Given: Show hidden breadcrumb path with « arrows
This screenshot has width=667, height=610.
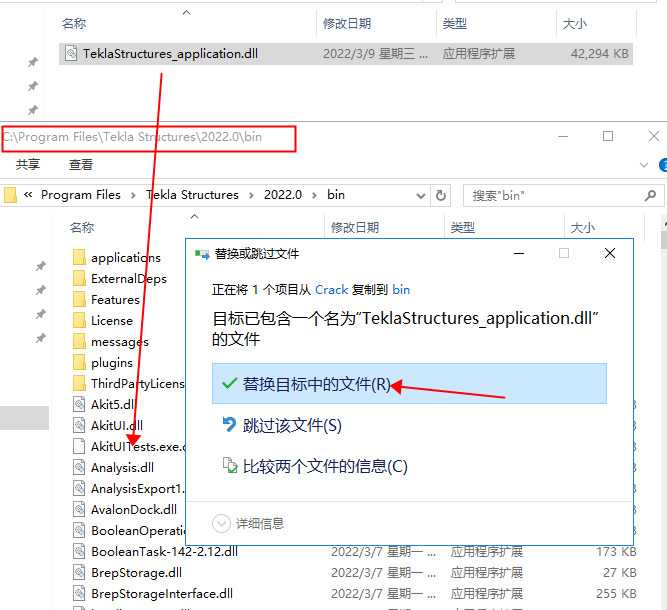Looking at the screenshot, I should pyautogui.click(x=28, y=195).
